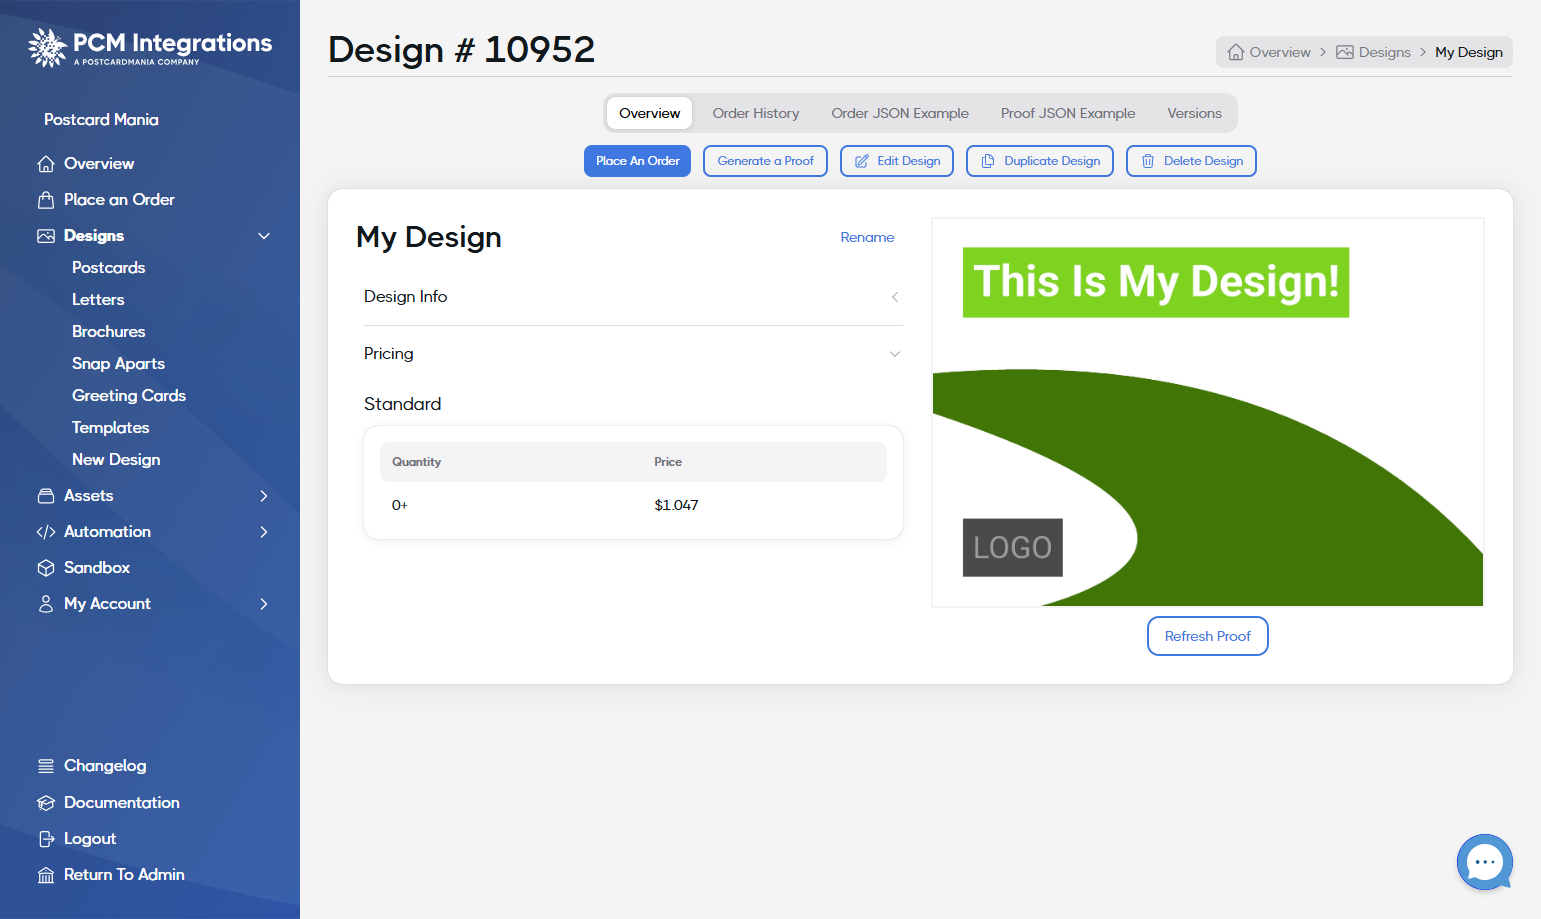Expand the Automation sidebar submenu
This screenshot has height=919, width=1541.
(x=264, y=532)
